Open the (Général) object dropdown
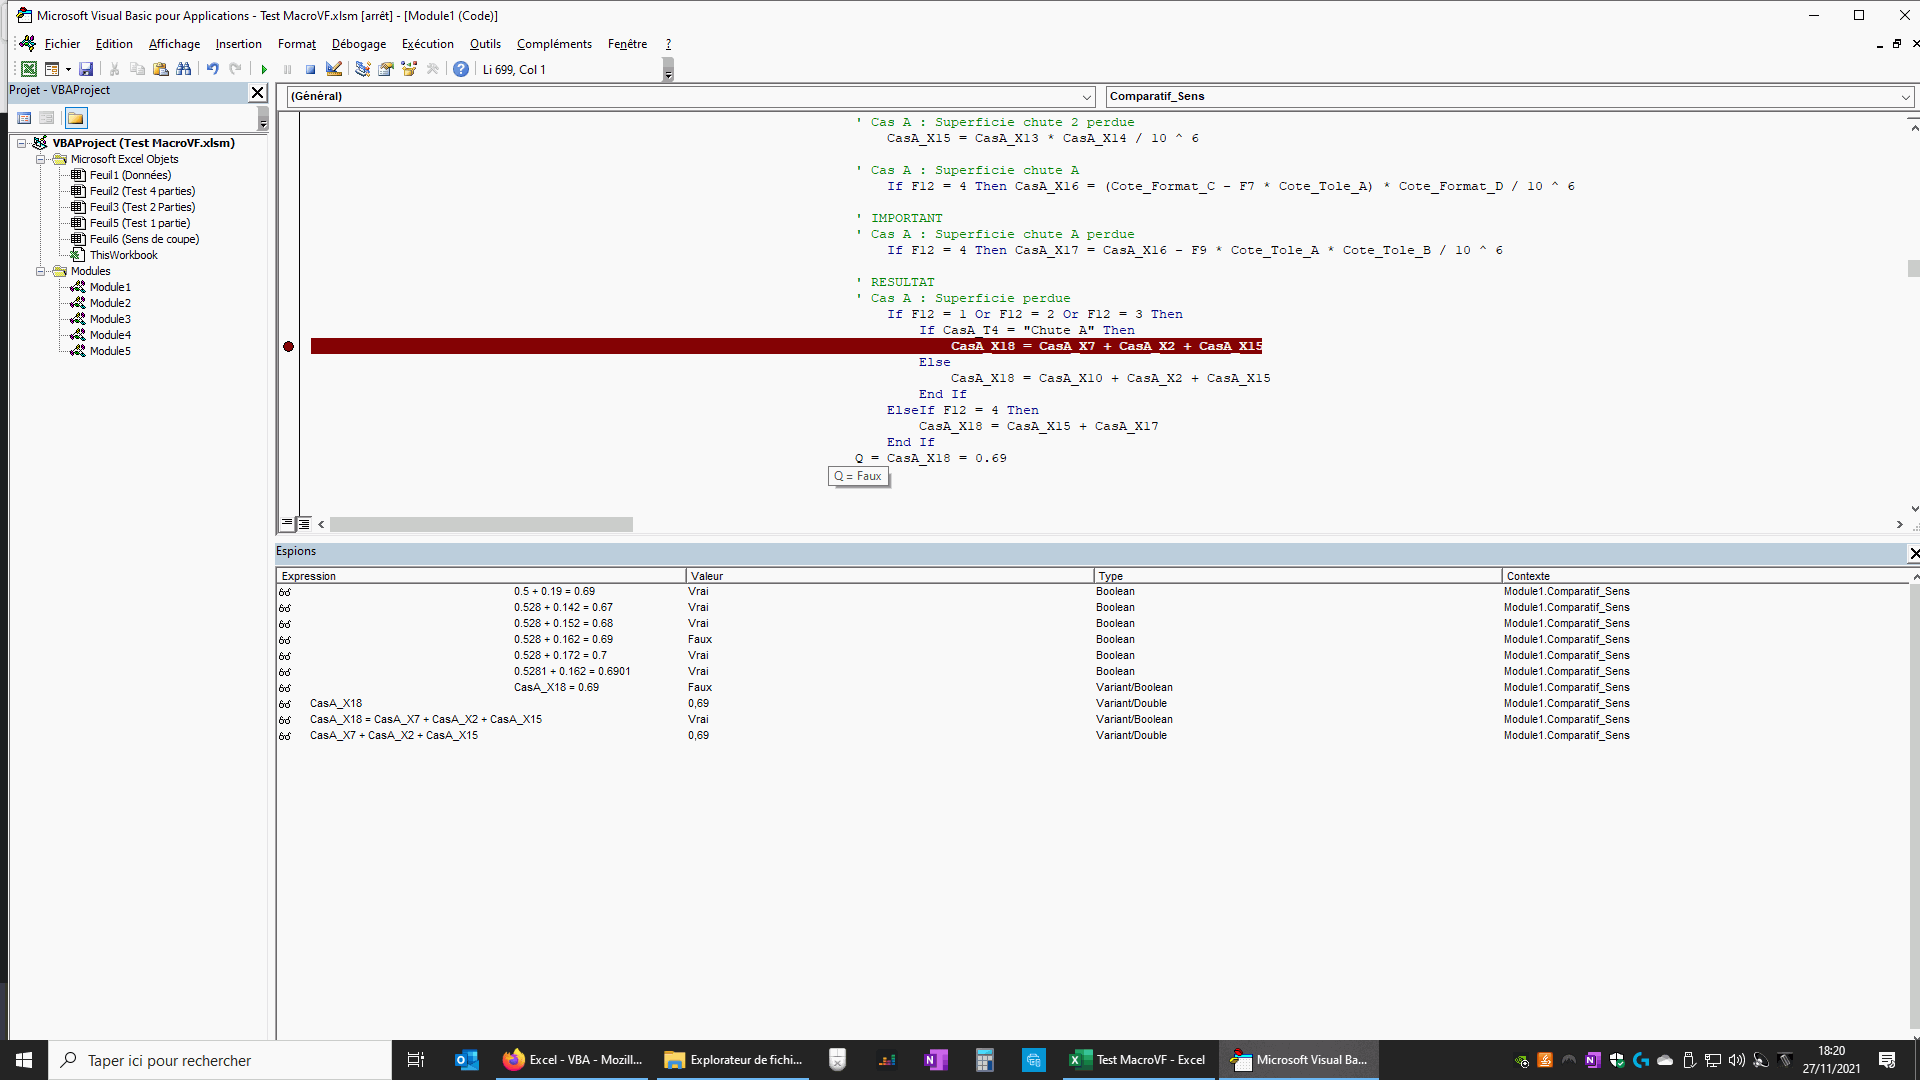The image size is (1920, 1080). click(x=1087, y=97)
